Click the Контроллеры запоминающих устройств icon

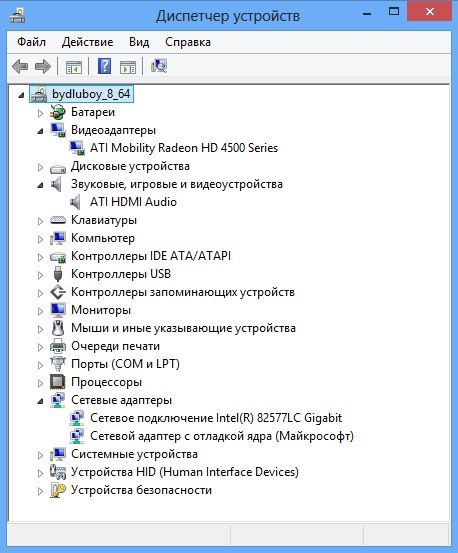point(58,292)
